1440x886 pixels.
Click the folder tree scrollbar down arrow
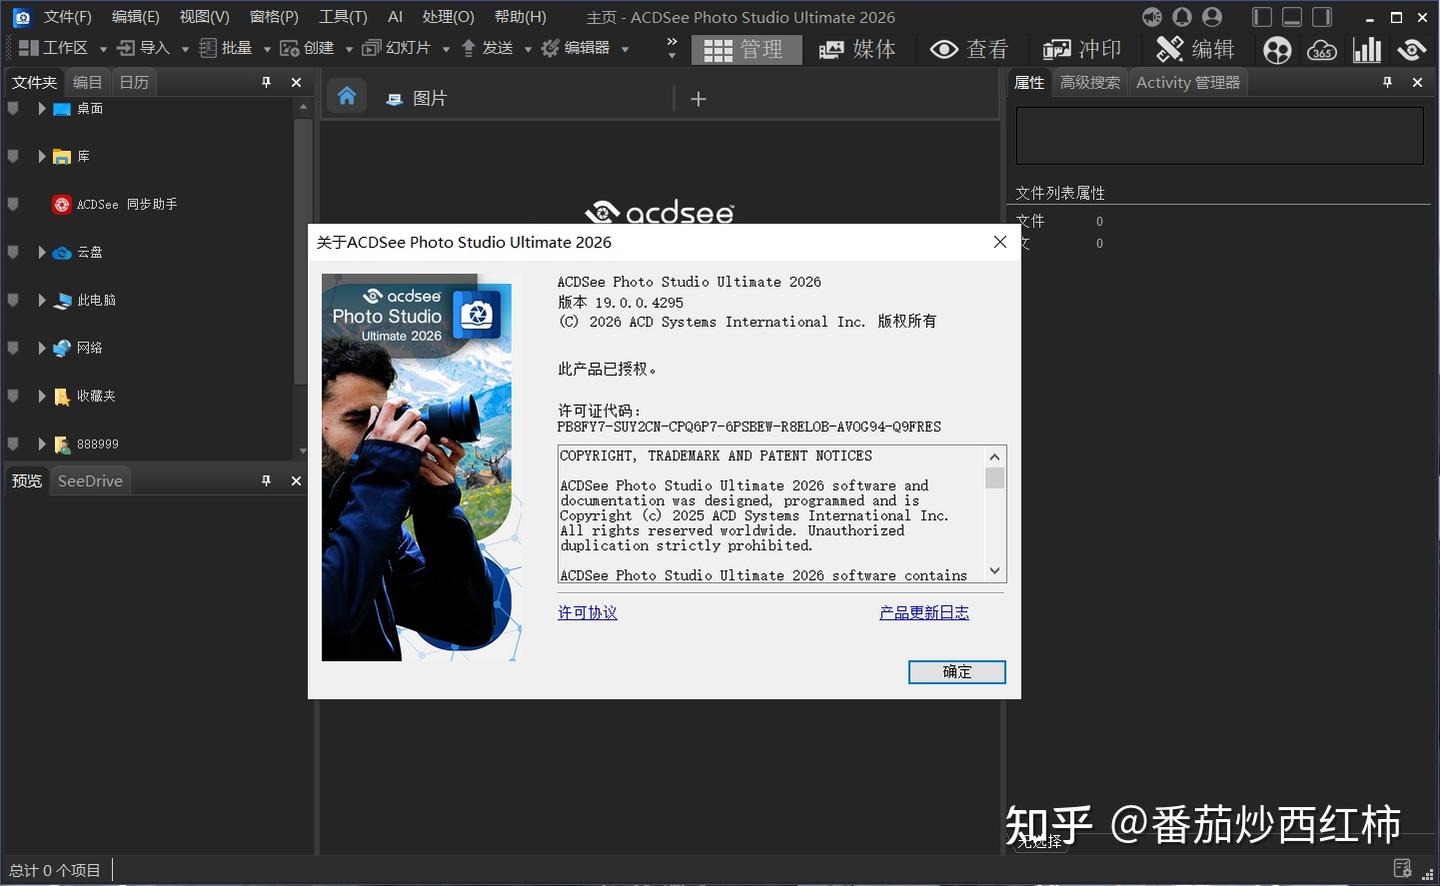[302, 451]
